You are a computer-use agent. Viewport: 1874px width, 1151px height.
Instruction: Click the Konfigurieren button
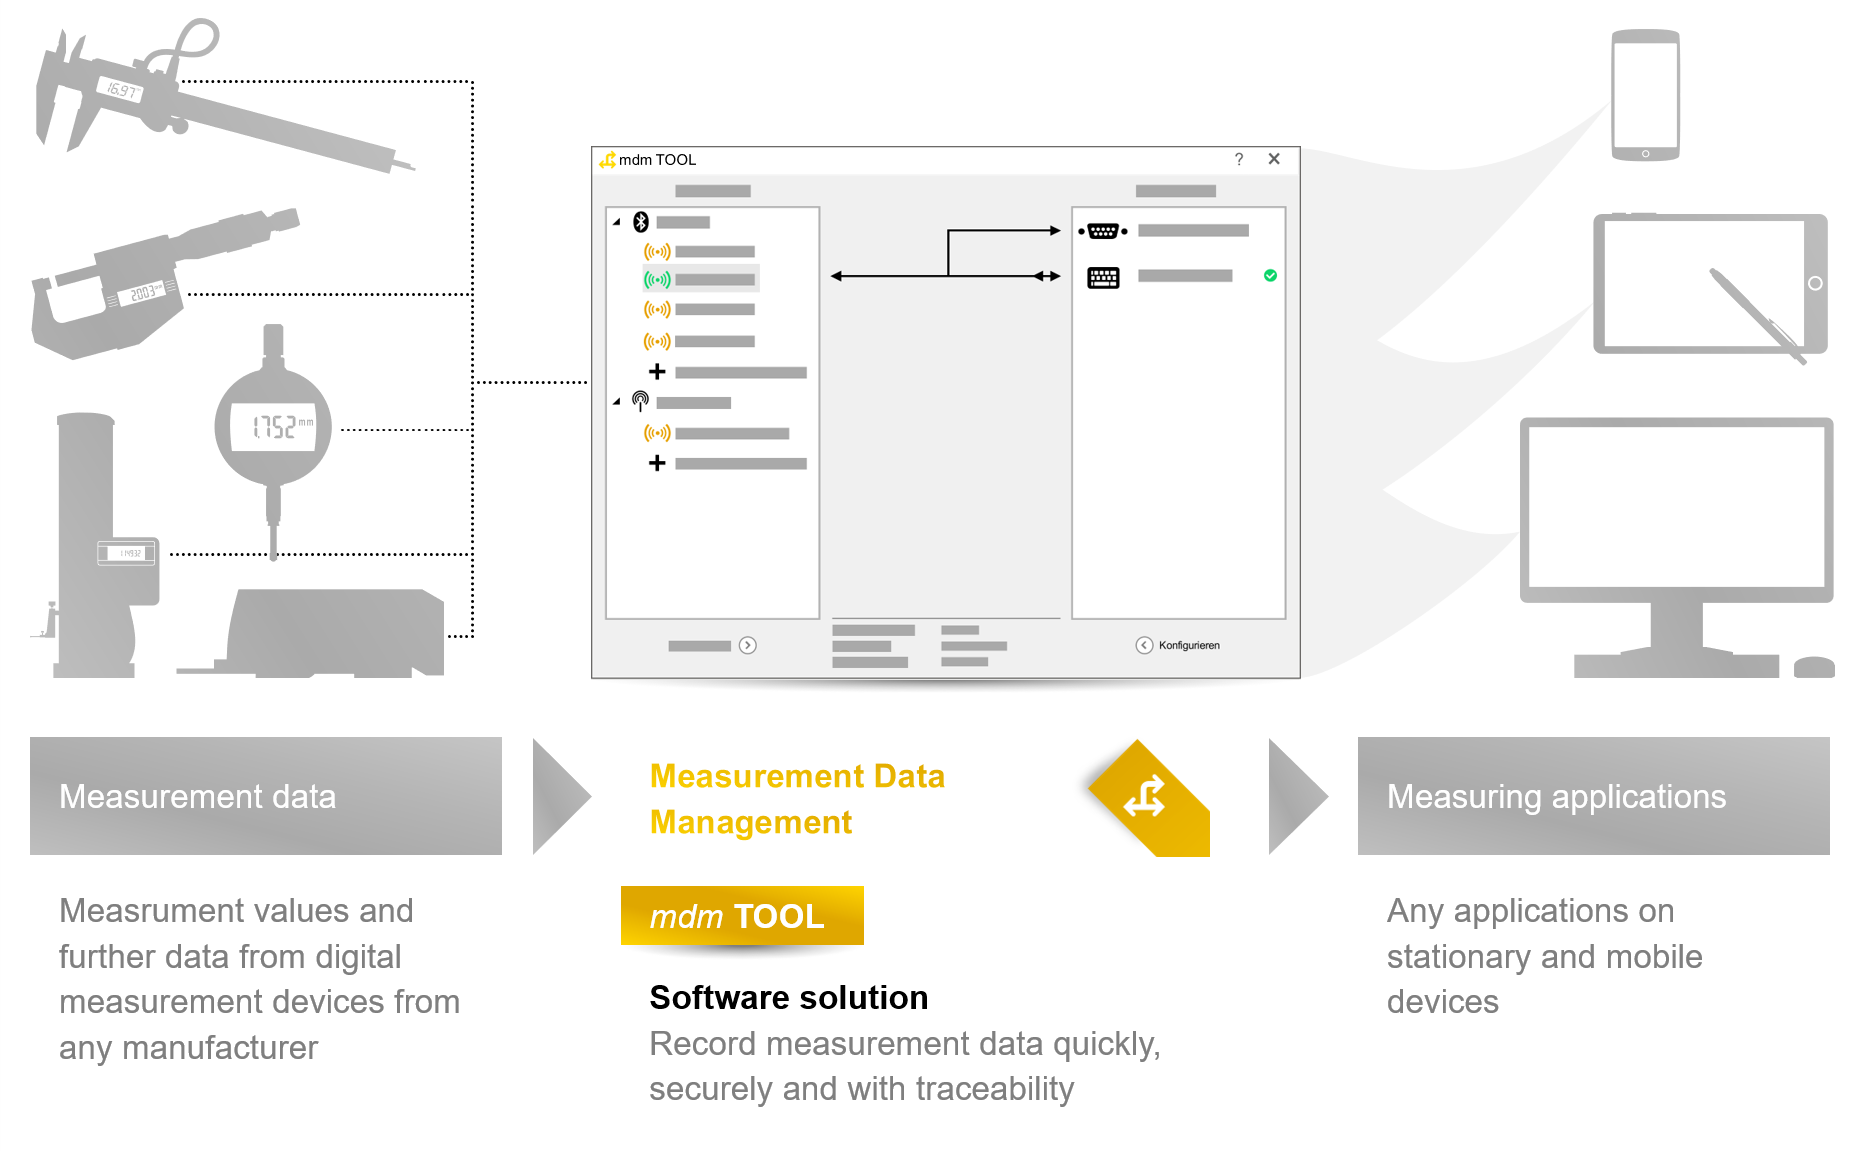click(1178, 645)
